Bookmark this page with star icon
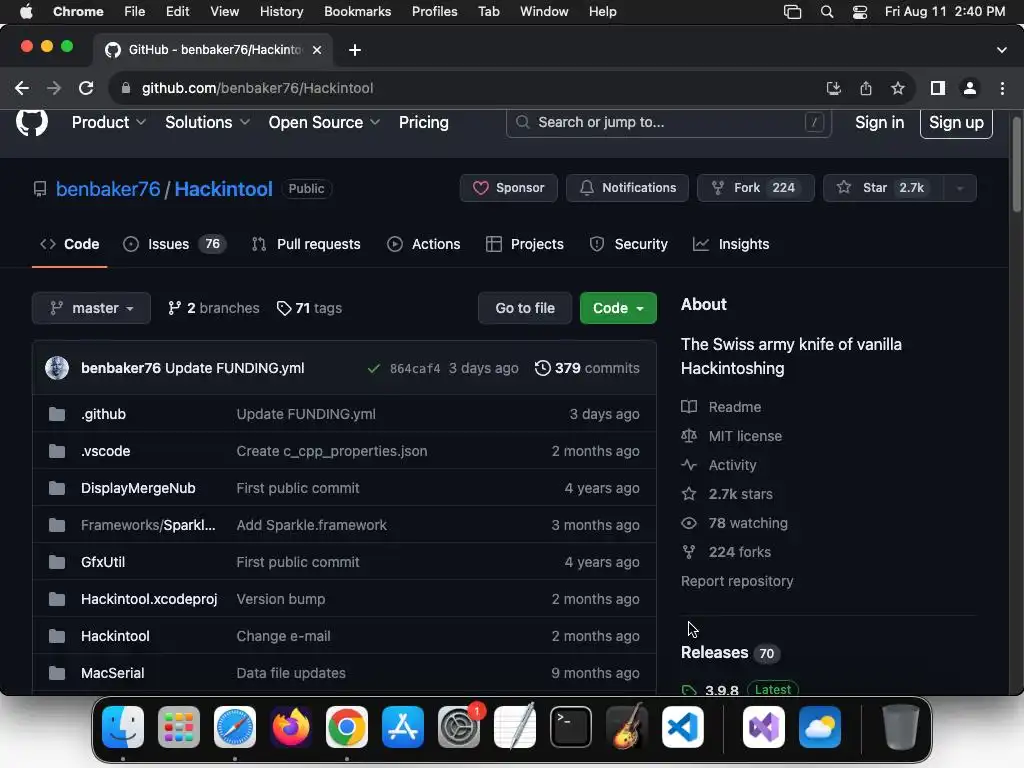 pyautogui.click(x=898, y=88)
